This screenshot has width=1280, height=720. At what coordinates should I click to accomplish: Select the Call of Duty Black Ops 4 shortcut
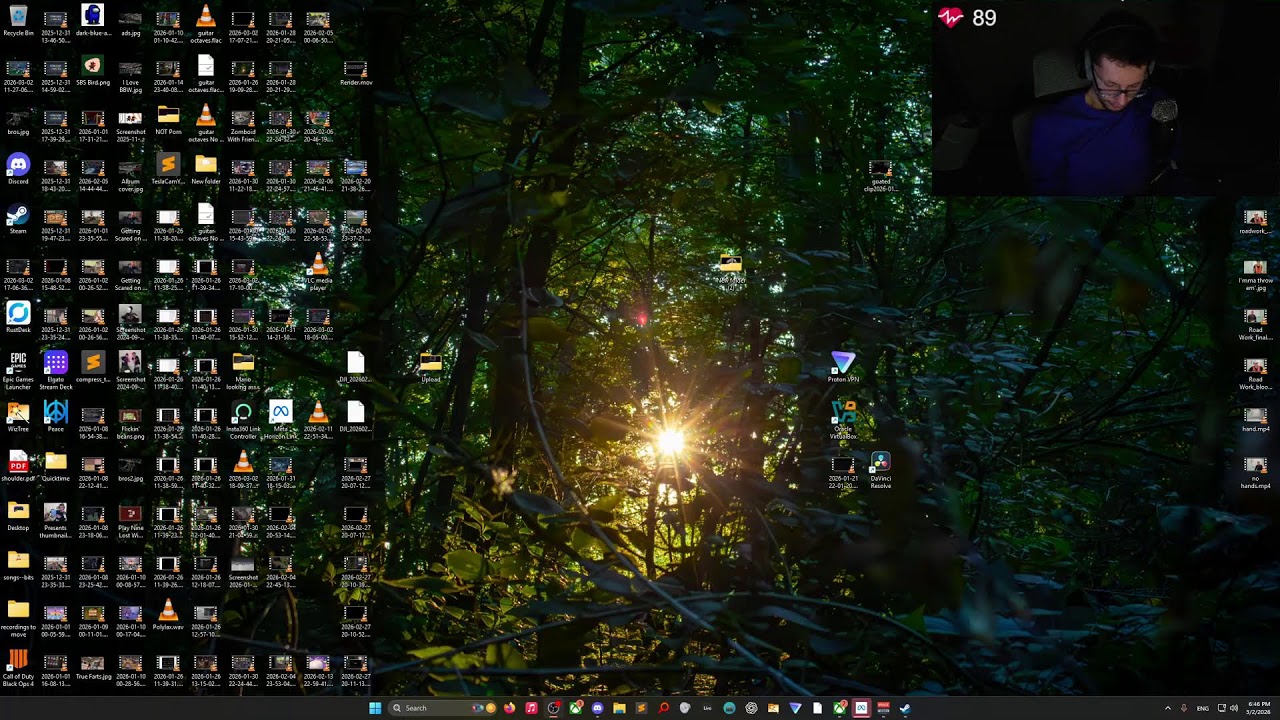18,666
